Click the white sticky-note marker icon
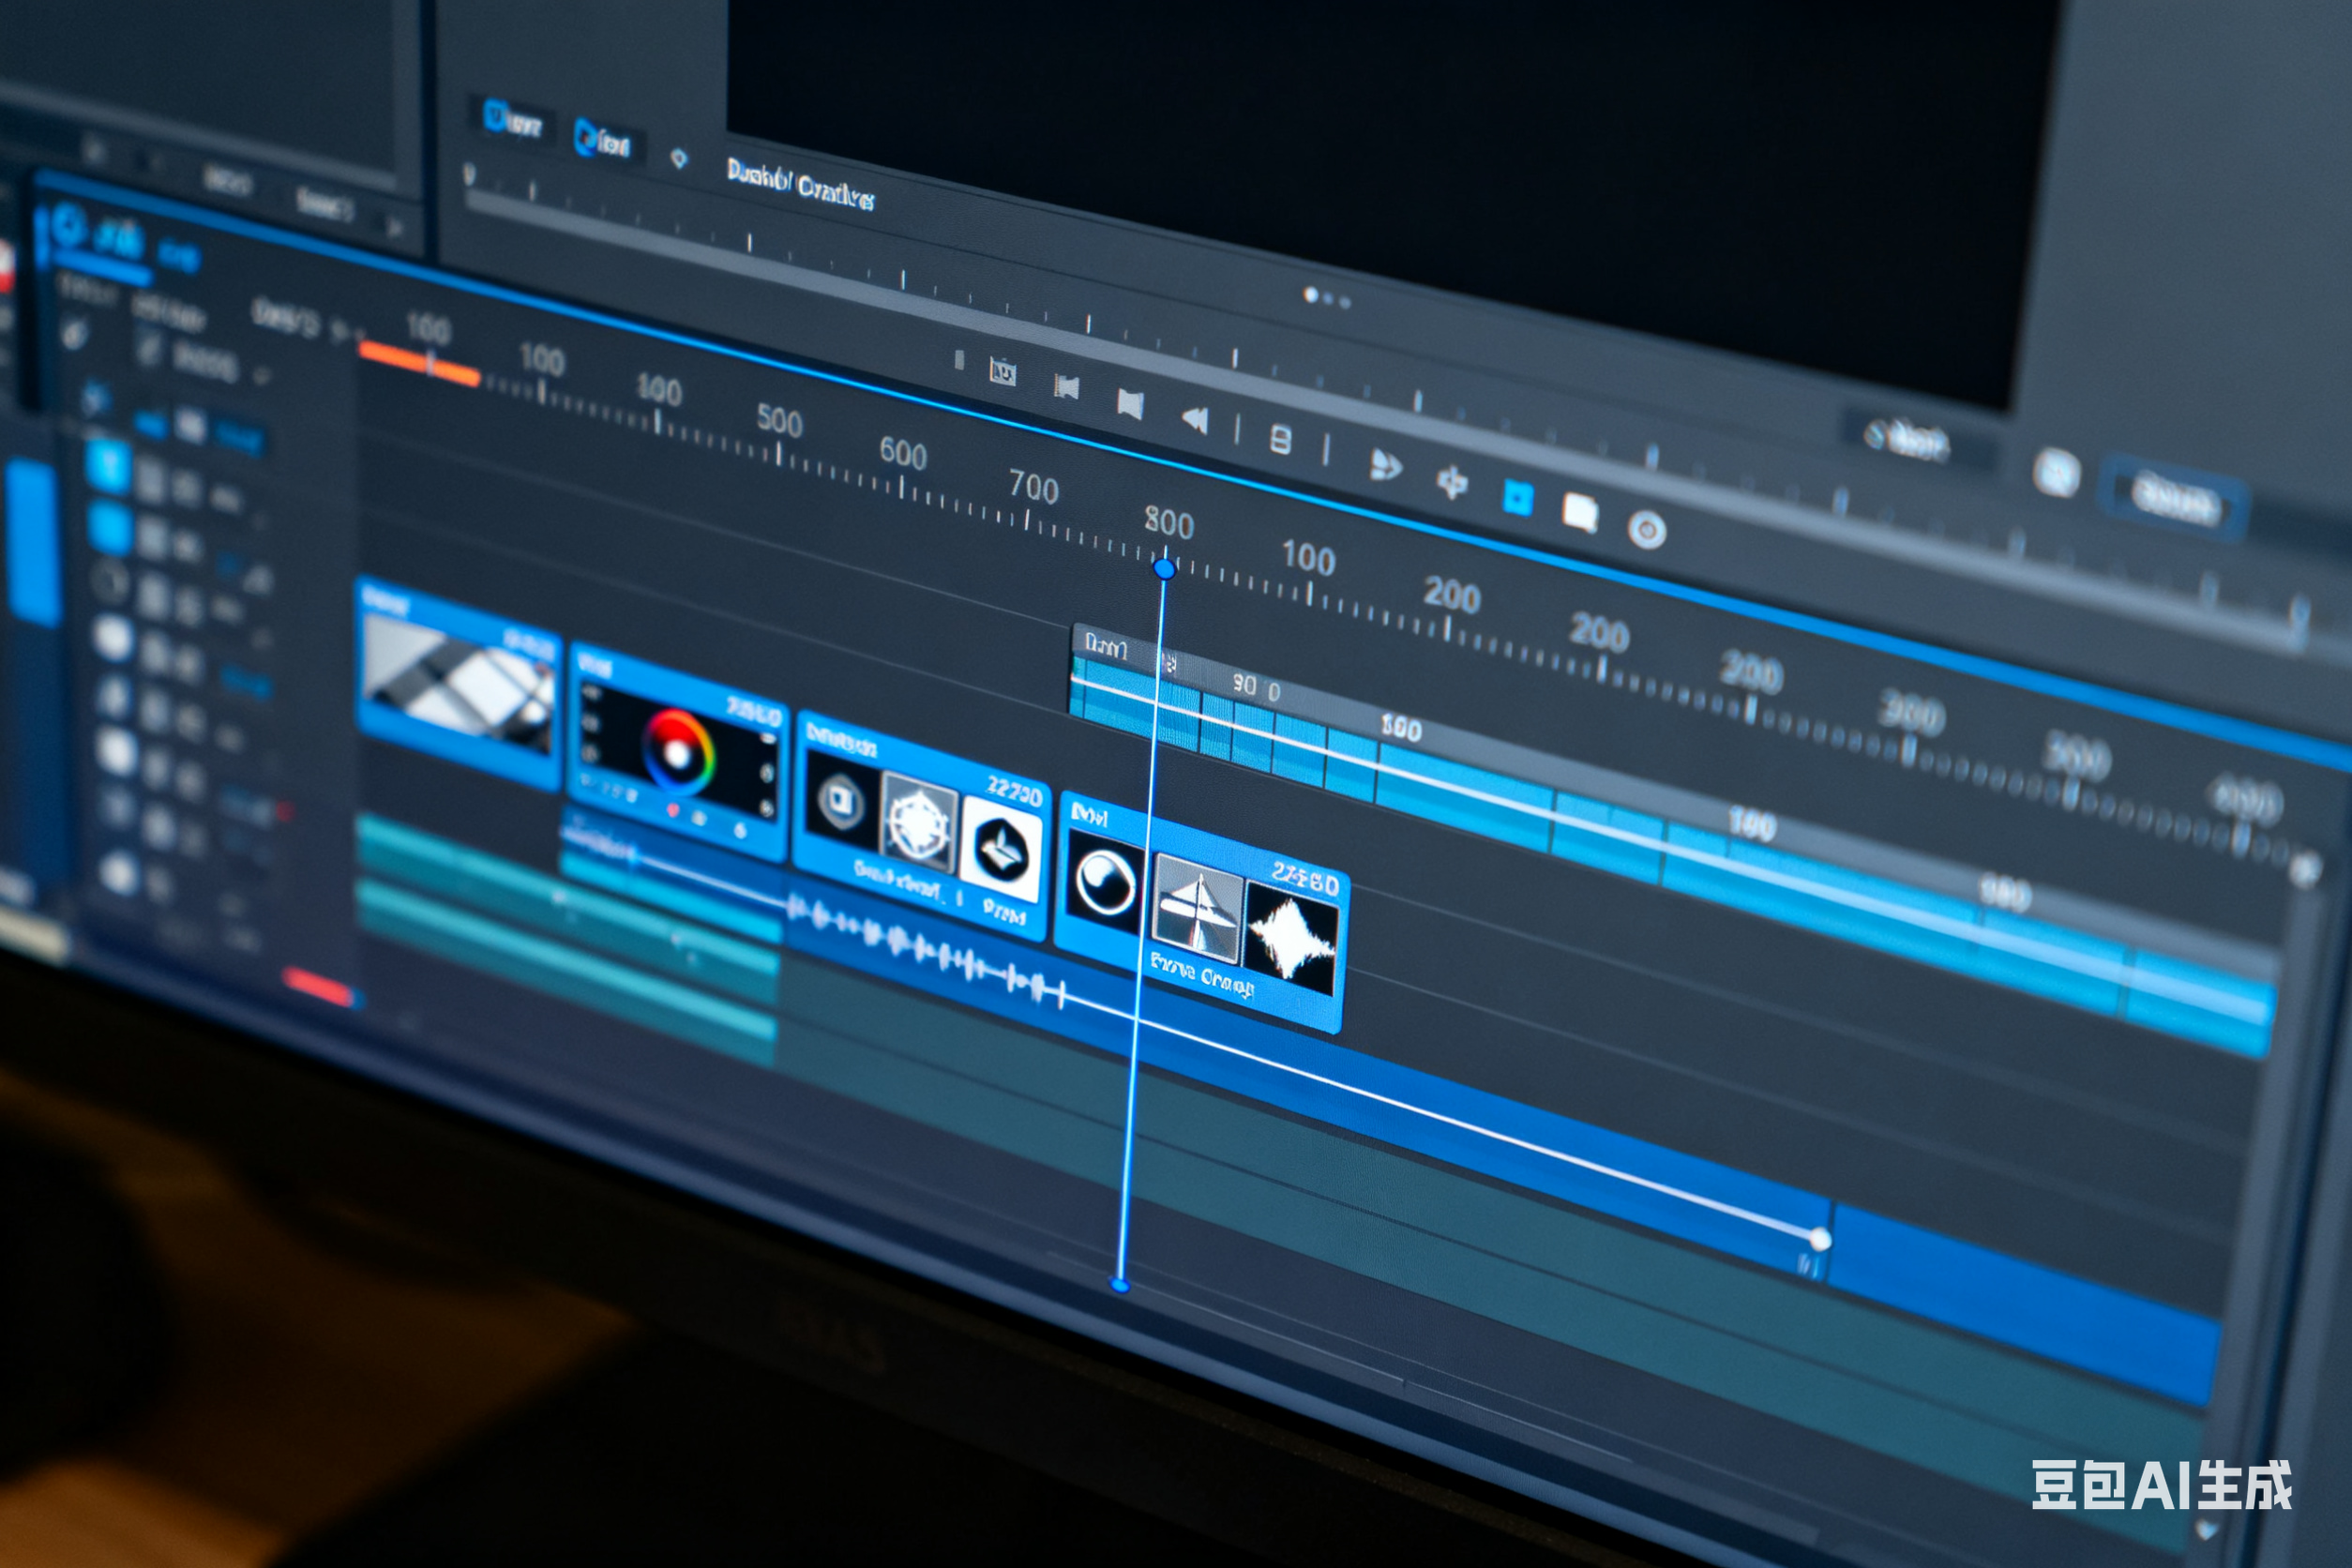Viewport: 2352px width, 1568px height. pyautogui.click(x=1580, y=513)
